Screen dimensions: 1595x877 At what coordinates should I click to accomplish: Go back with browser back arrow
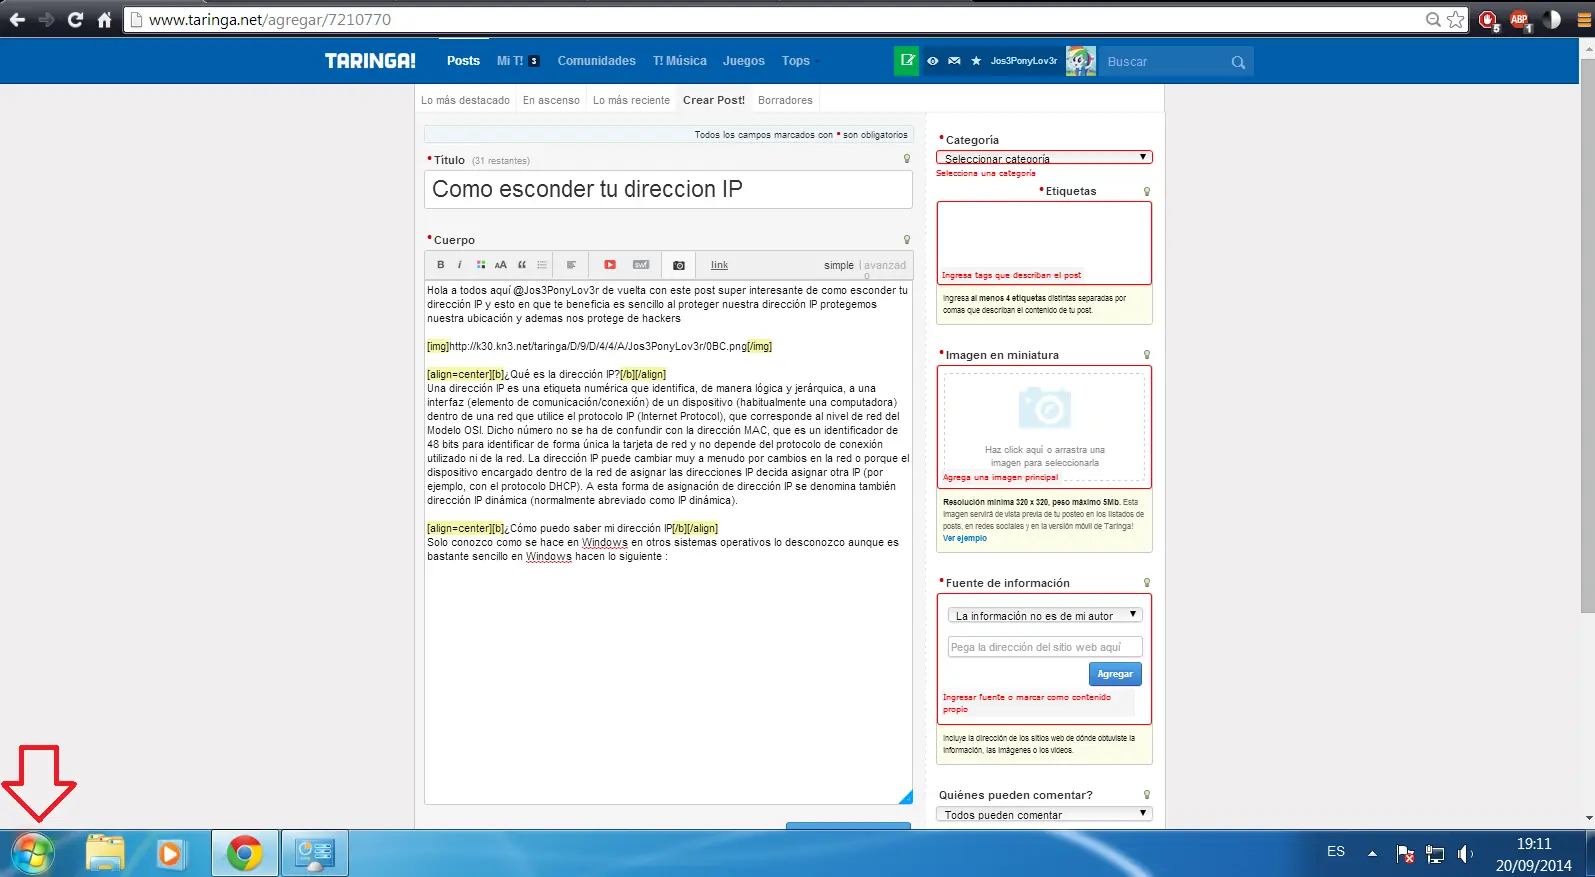click(17, 19)
